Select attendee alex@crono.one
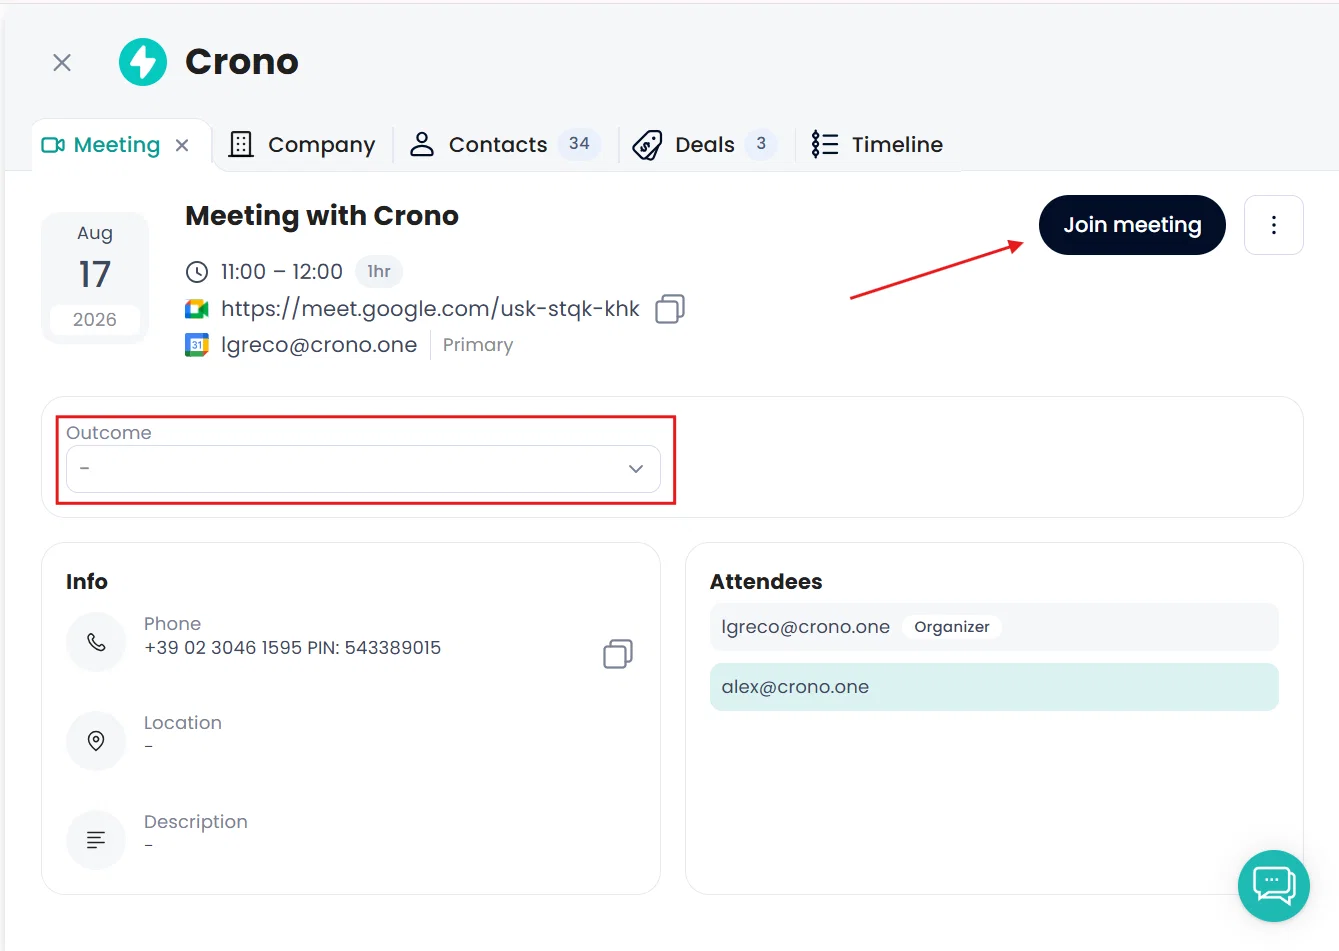The width and height of the screenshot is (1339, 951). (994, 687)
